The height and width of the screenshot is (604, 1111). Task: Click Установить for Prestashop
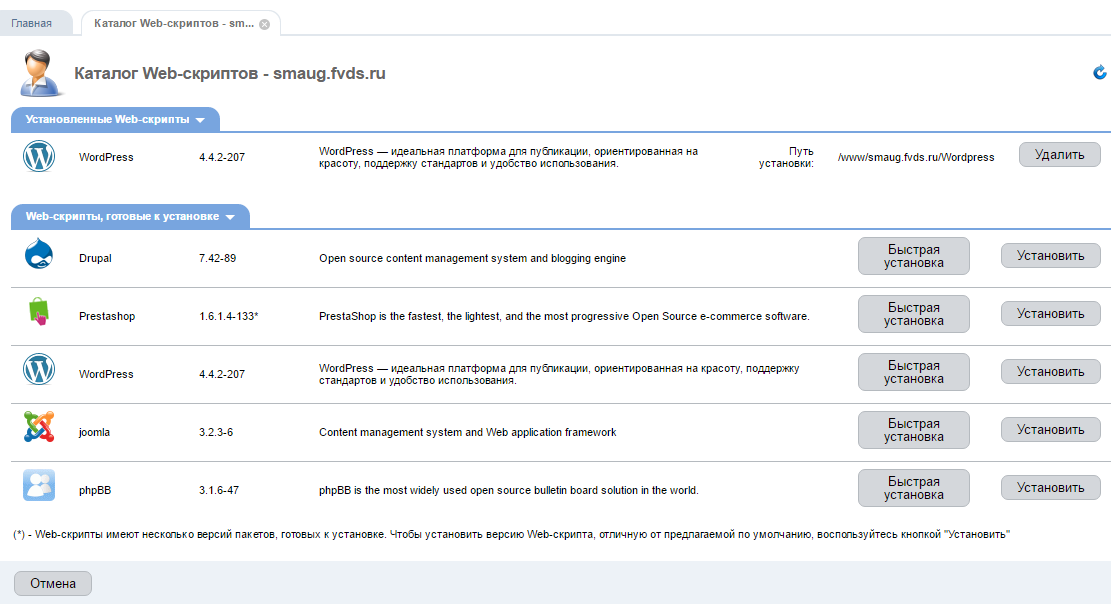(1051, 314)
